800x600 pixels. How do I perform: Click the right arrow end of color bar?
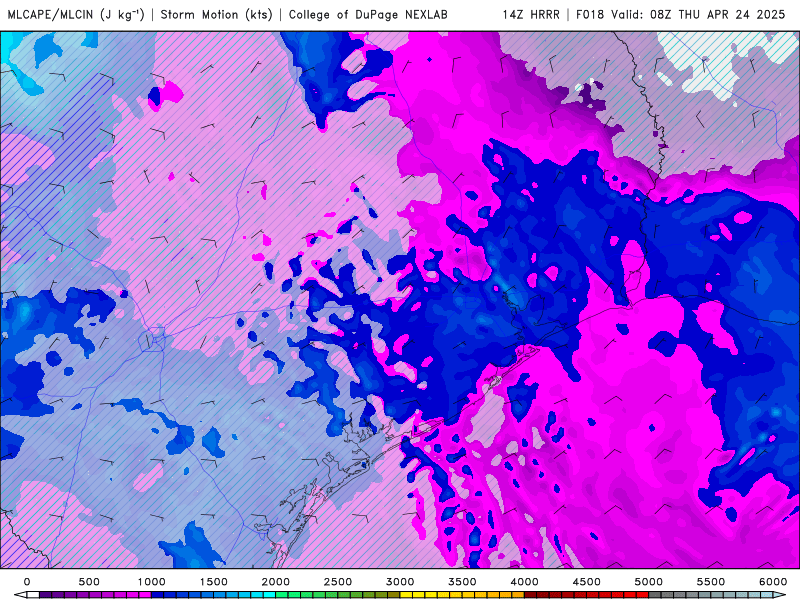coord(781,595)
